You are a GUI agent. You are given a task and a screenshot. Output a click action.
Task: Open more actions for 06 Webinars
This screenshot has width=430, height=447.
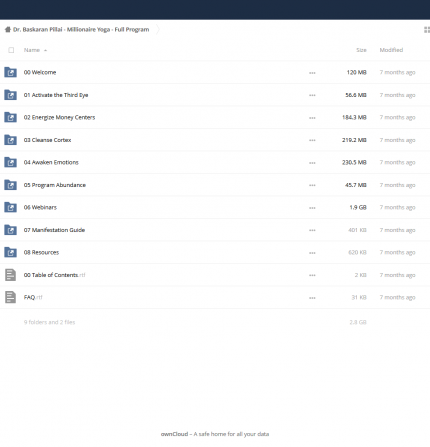[x=312, y=208]
